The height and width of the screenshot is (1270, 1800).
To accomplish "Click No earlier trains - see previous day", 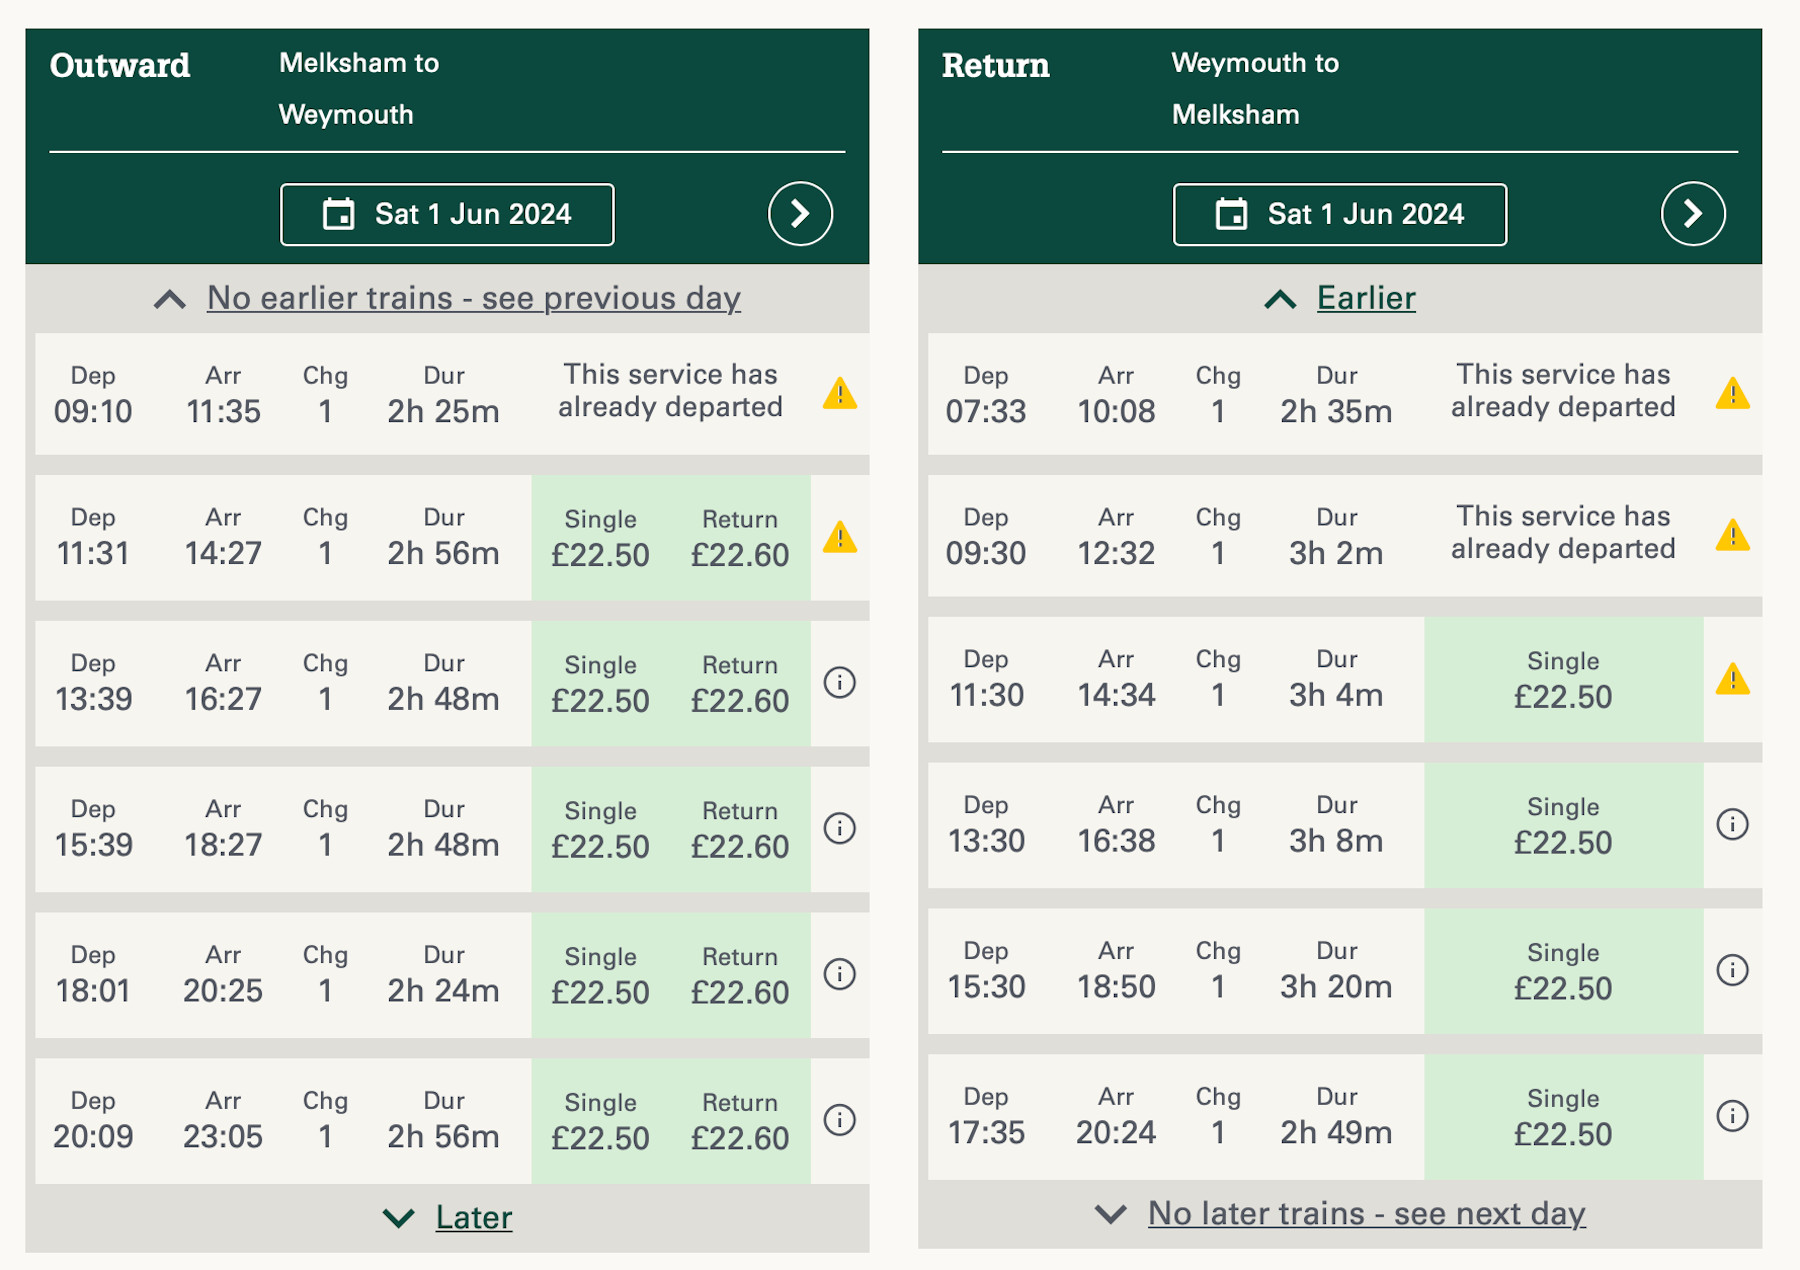I will click(473, 298).
